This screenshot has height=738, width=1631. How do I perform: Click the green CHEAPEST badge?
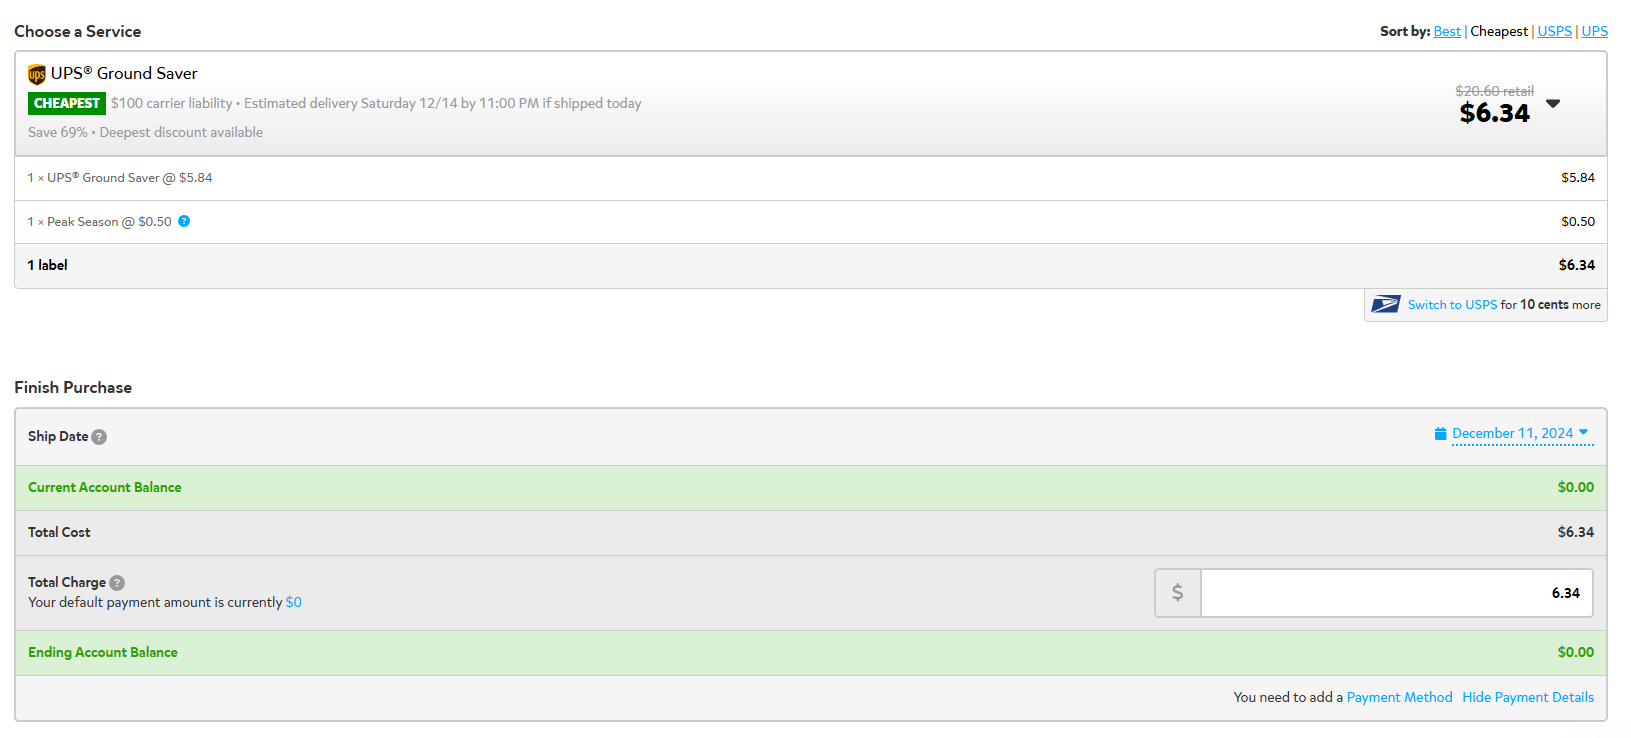pyautogui.click(x=67, y=103)
